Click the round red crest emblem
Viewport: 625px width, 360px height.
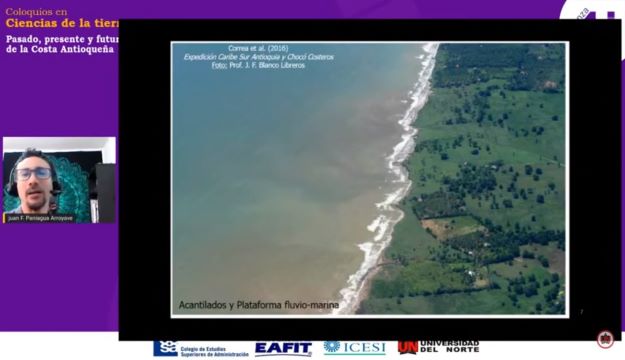click(x=605, y=339)
